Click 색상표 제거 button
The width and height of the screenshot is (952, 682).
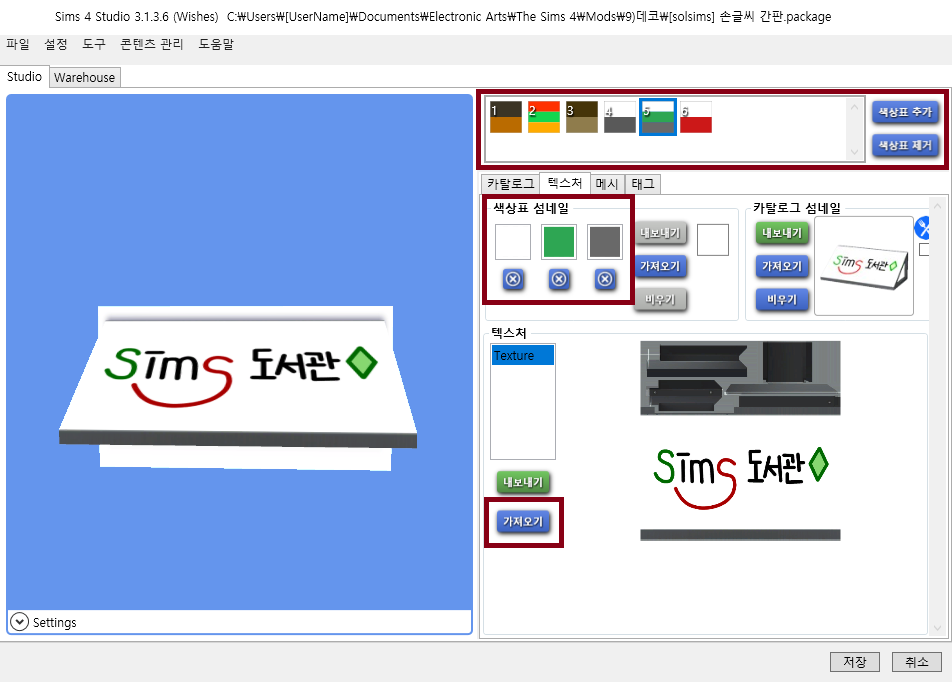click(905, 145)
